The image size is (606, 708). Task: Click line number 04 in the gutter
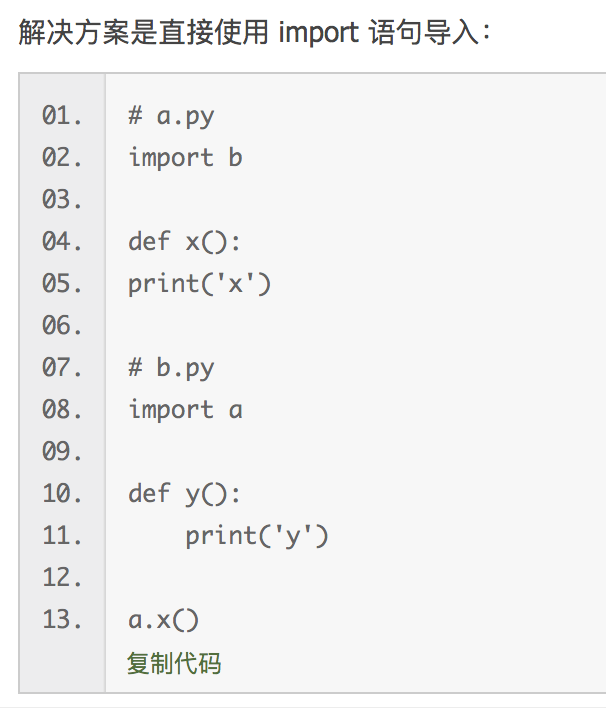point(62,242)
